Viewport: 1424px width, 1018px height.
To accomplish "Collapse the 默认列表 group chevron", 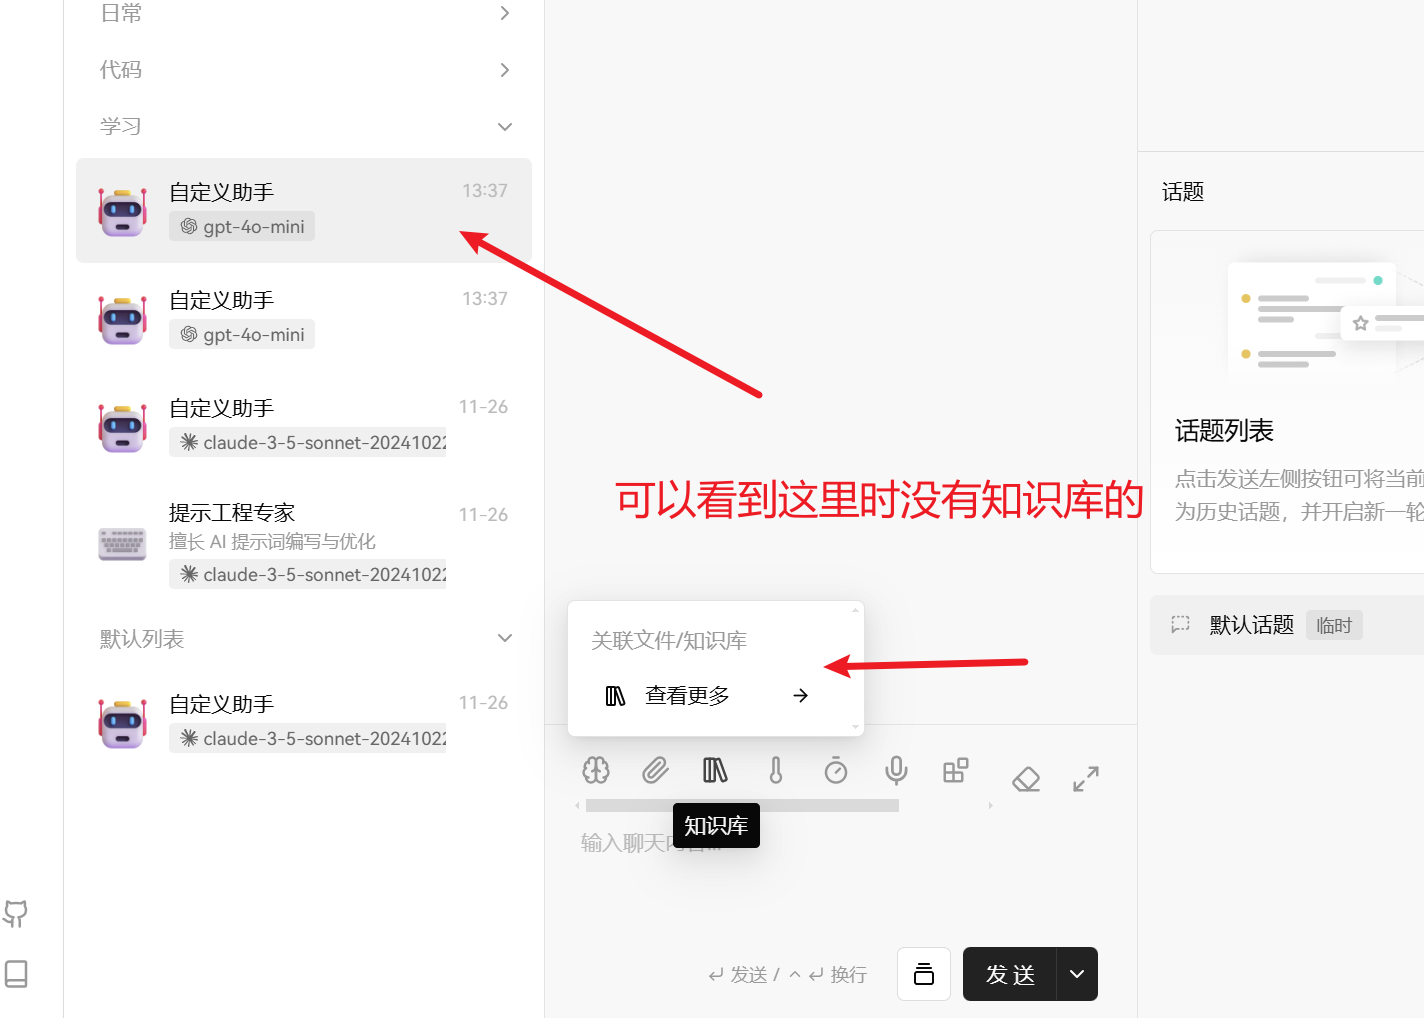I will tap(505, 639).
